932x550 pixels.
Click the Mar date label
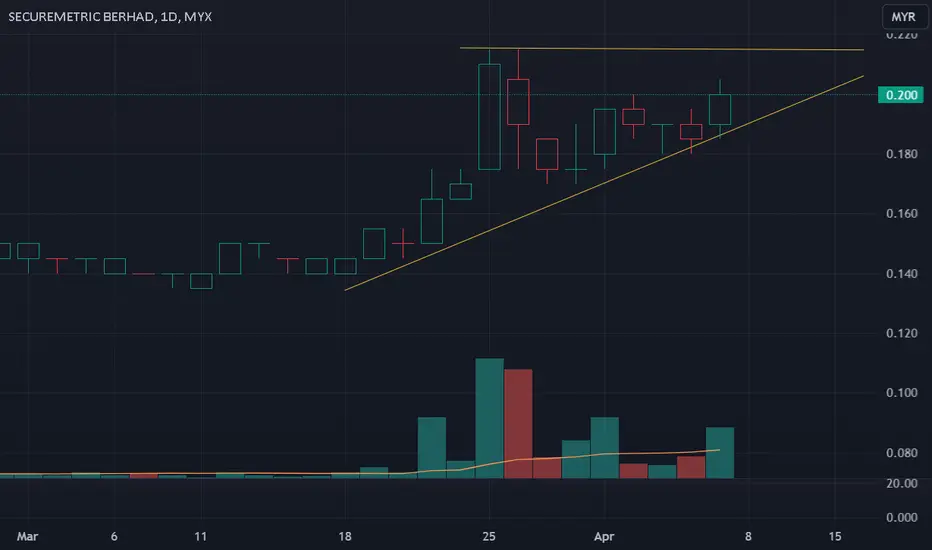point(27,536)
